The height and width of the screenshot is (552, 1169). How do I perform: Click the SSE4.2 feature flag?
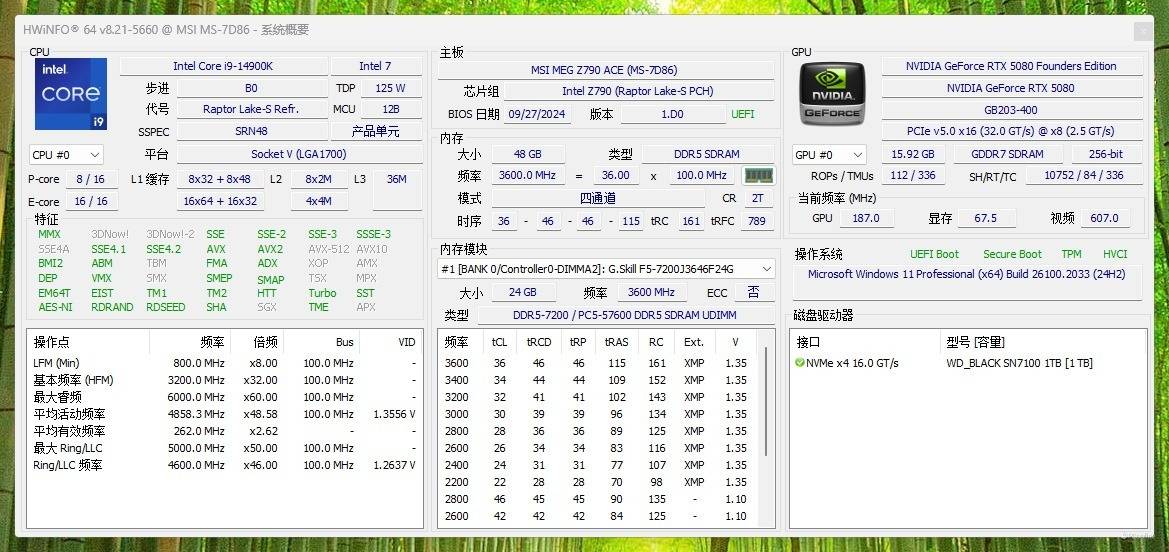click(163, 249)
